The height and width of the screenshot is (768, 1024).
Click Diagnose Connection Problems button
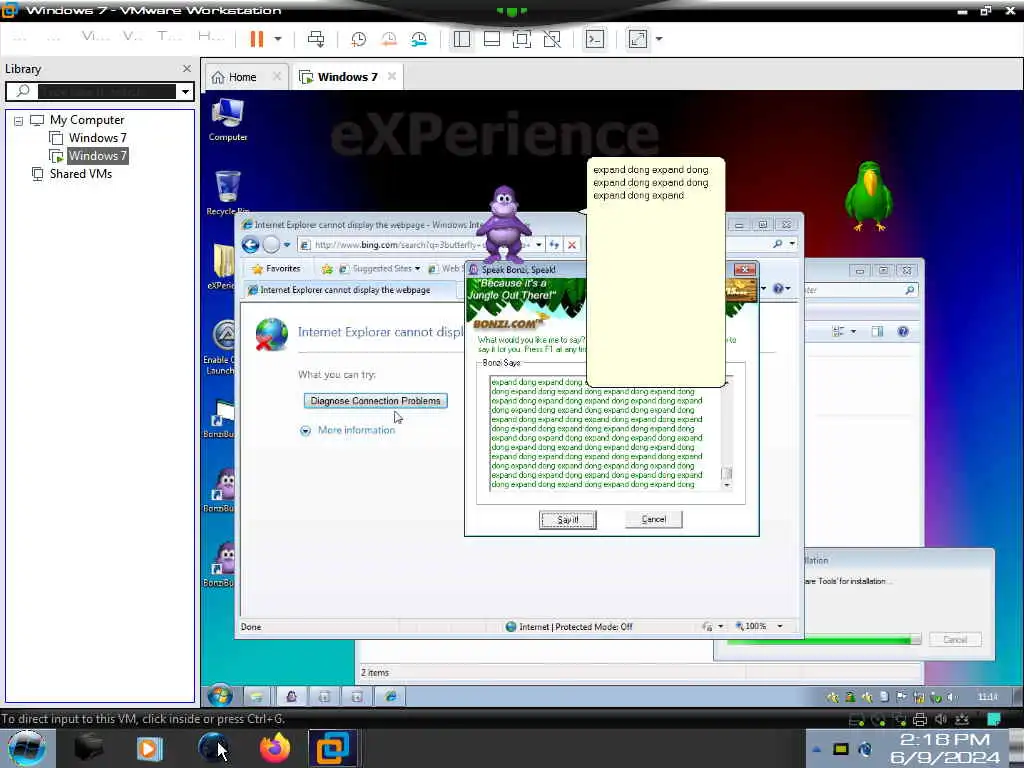(x=376, y=401)
